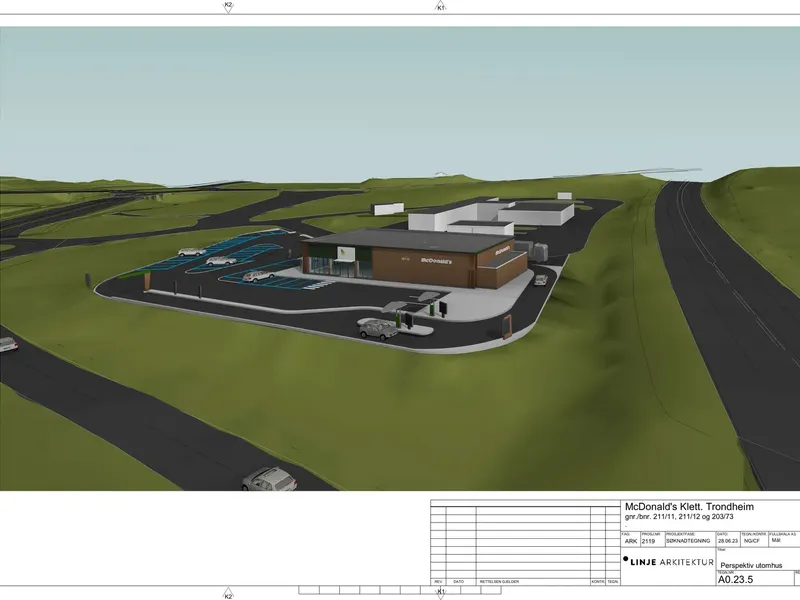Click the K1 grid marker at top
Screen dimensions: 800x600
coord(441,7)
